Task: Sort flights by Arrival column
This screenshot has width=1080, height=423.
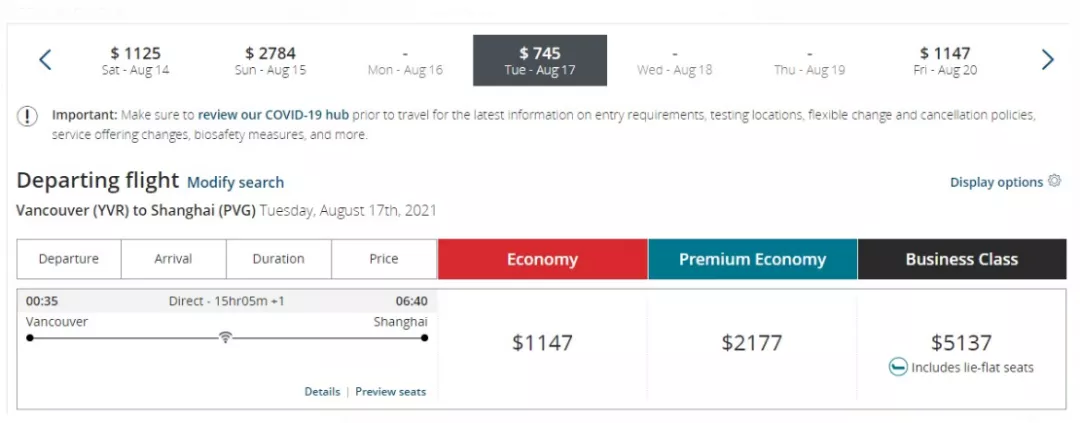Action: pyautogui.click(x=174, y=259)
